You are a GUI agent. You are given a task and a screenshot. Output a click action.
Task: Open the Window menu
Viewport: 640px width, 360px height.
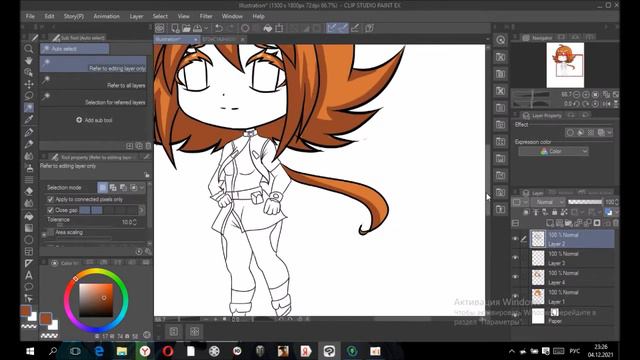click(232, 16)
